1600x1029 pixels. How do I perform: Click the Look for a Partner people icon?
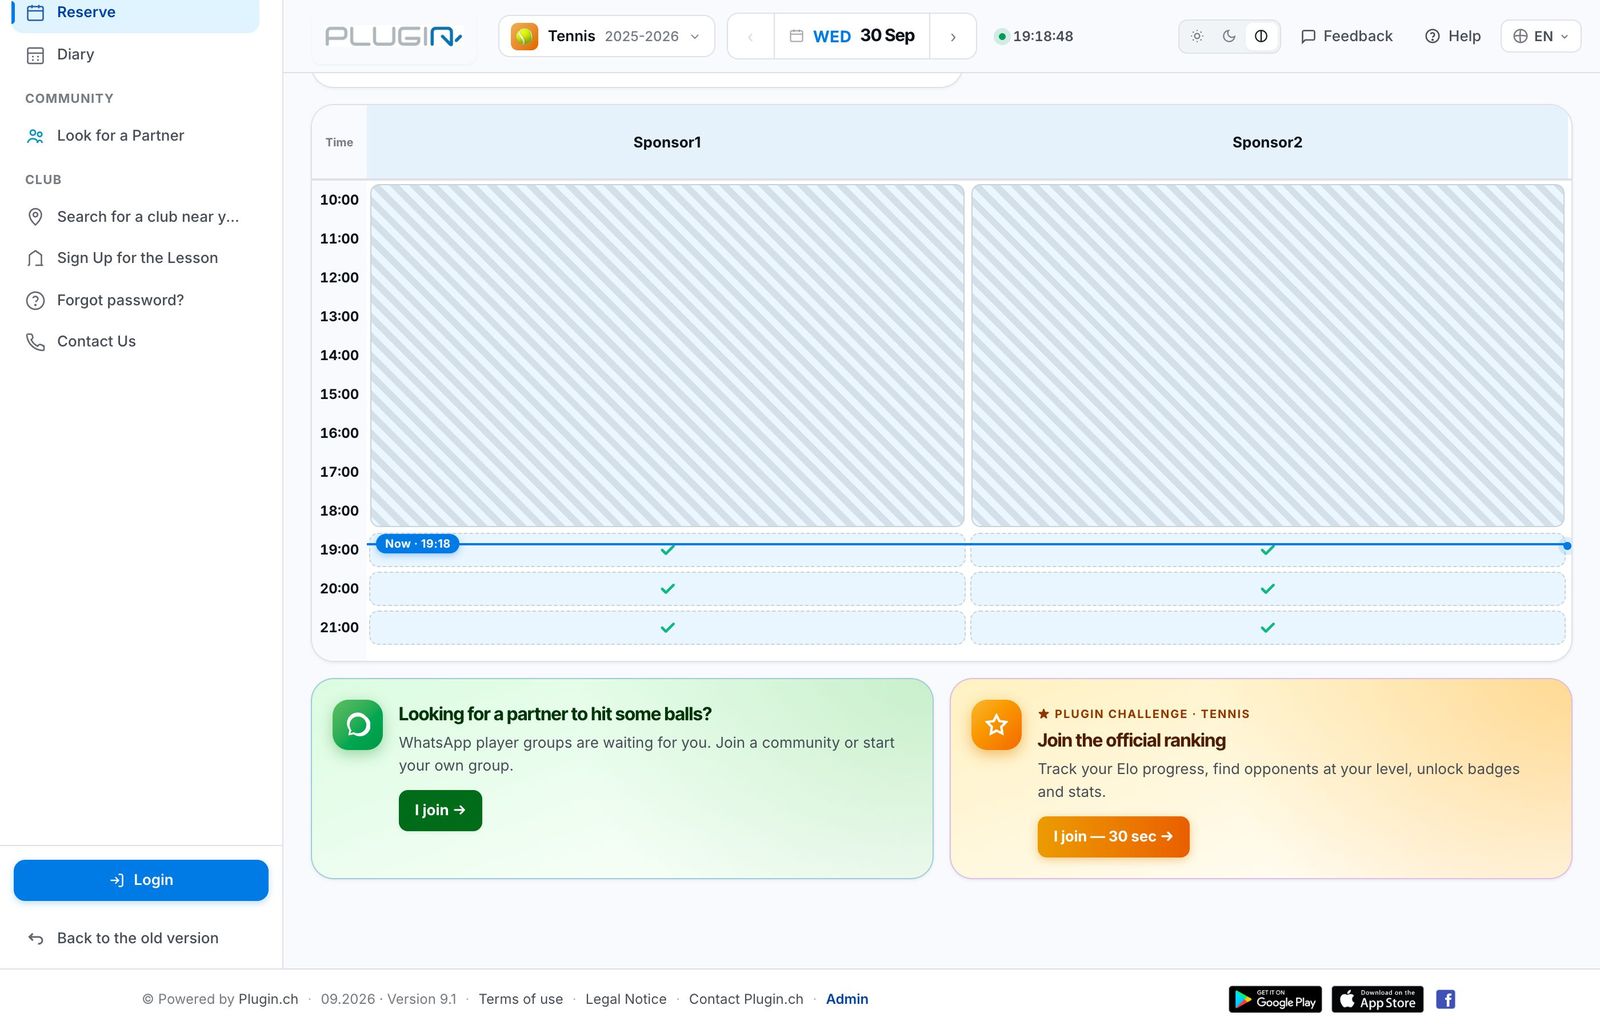point(35,136)
